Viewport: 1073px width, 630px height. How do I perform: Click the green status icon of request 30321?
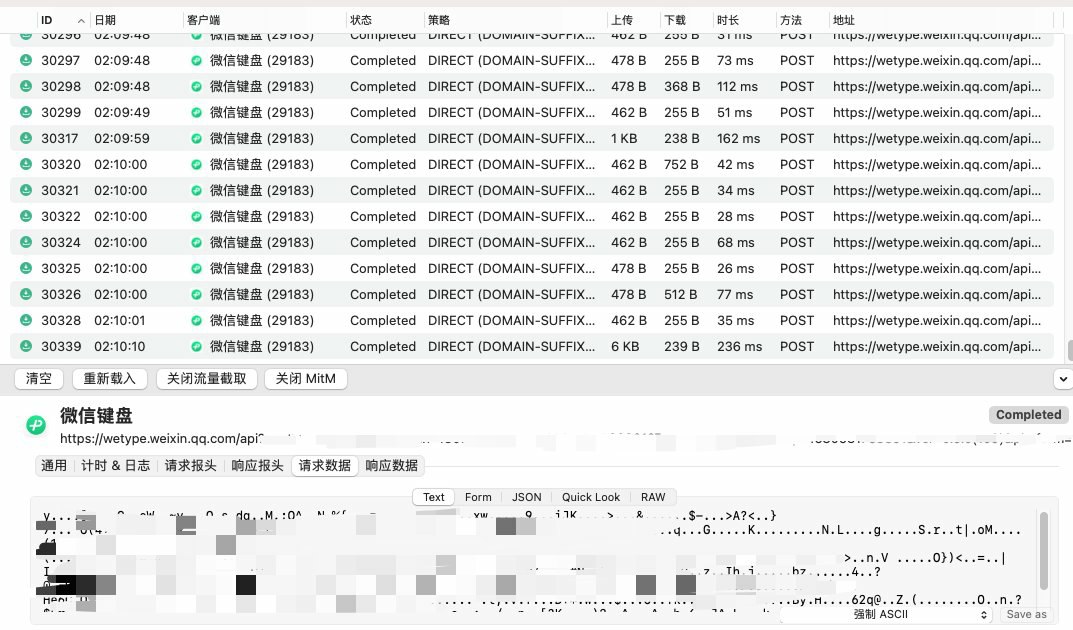coord(25,190)
